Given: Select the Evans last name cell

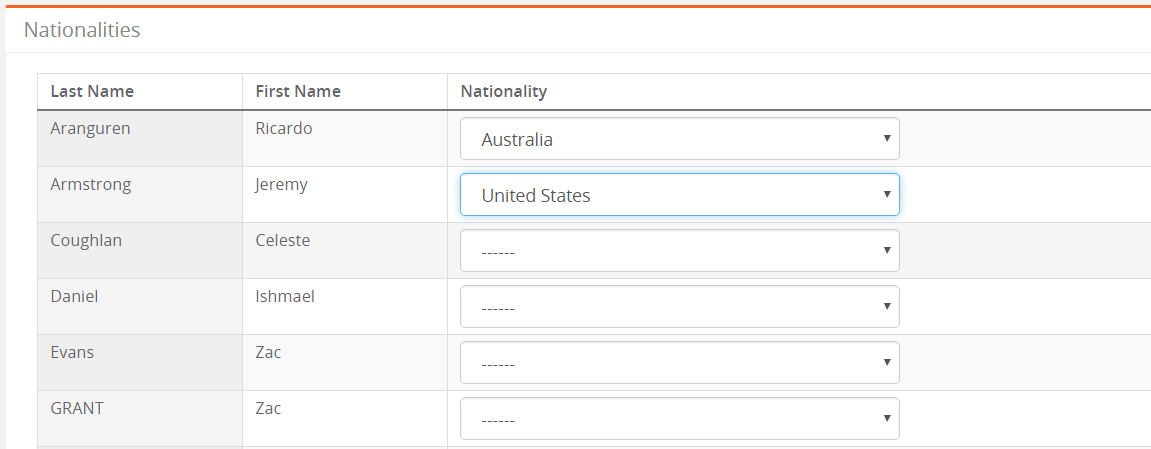Looking at the screenshot, I should (x=139, y=362).
